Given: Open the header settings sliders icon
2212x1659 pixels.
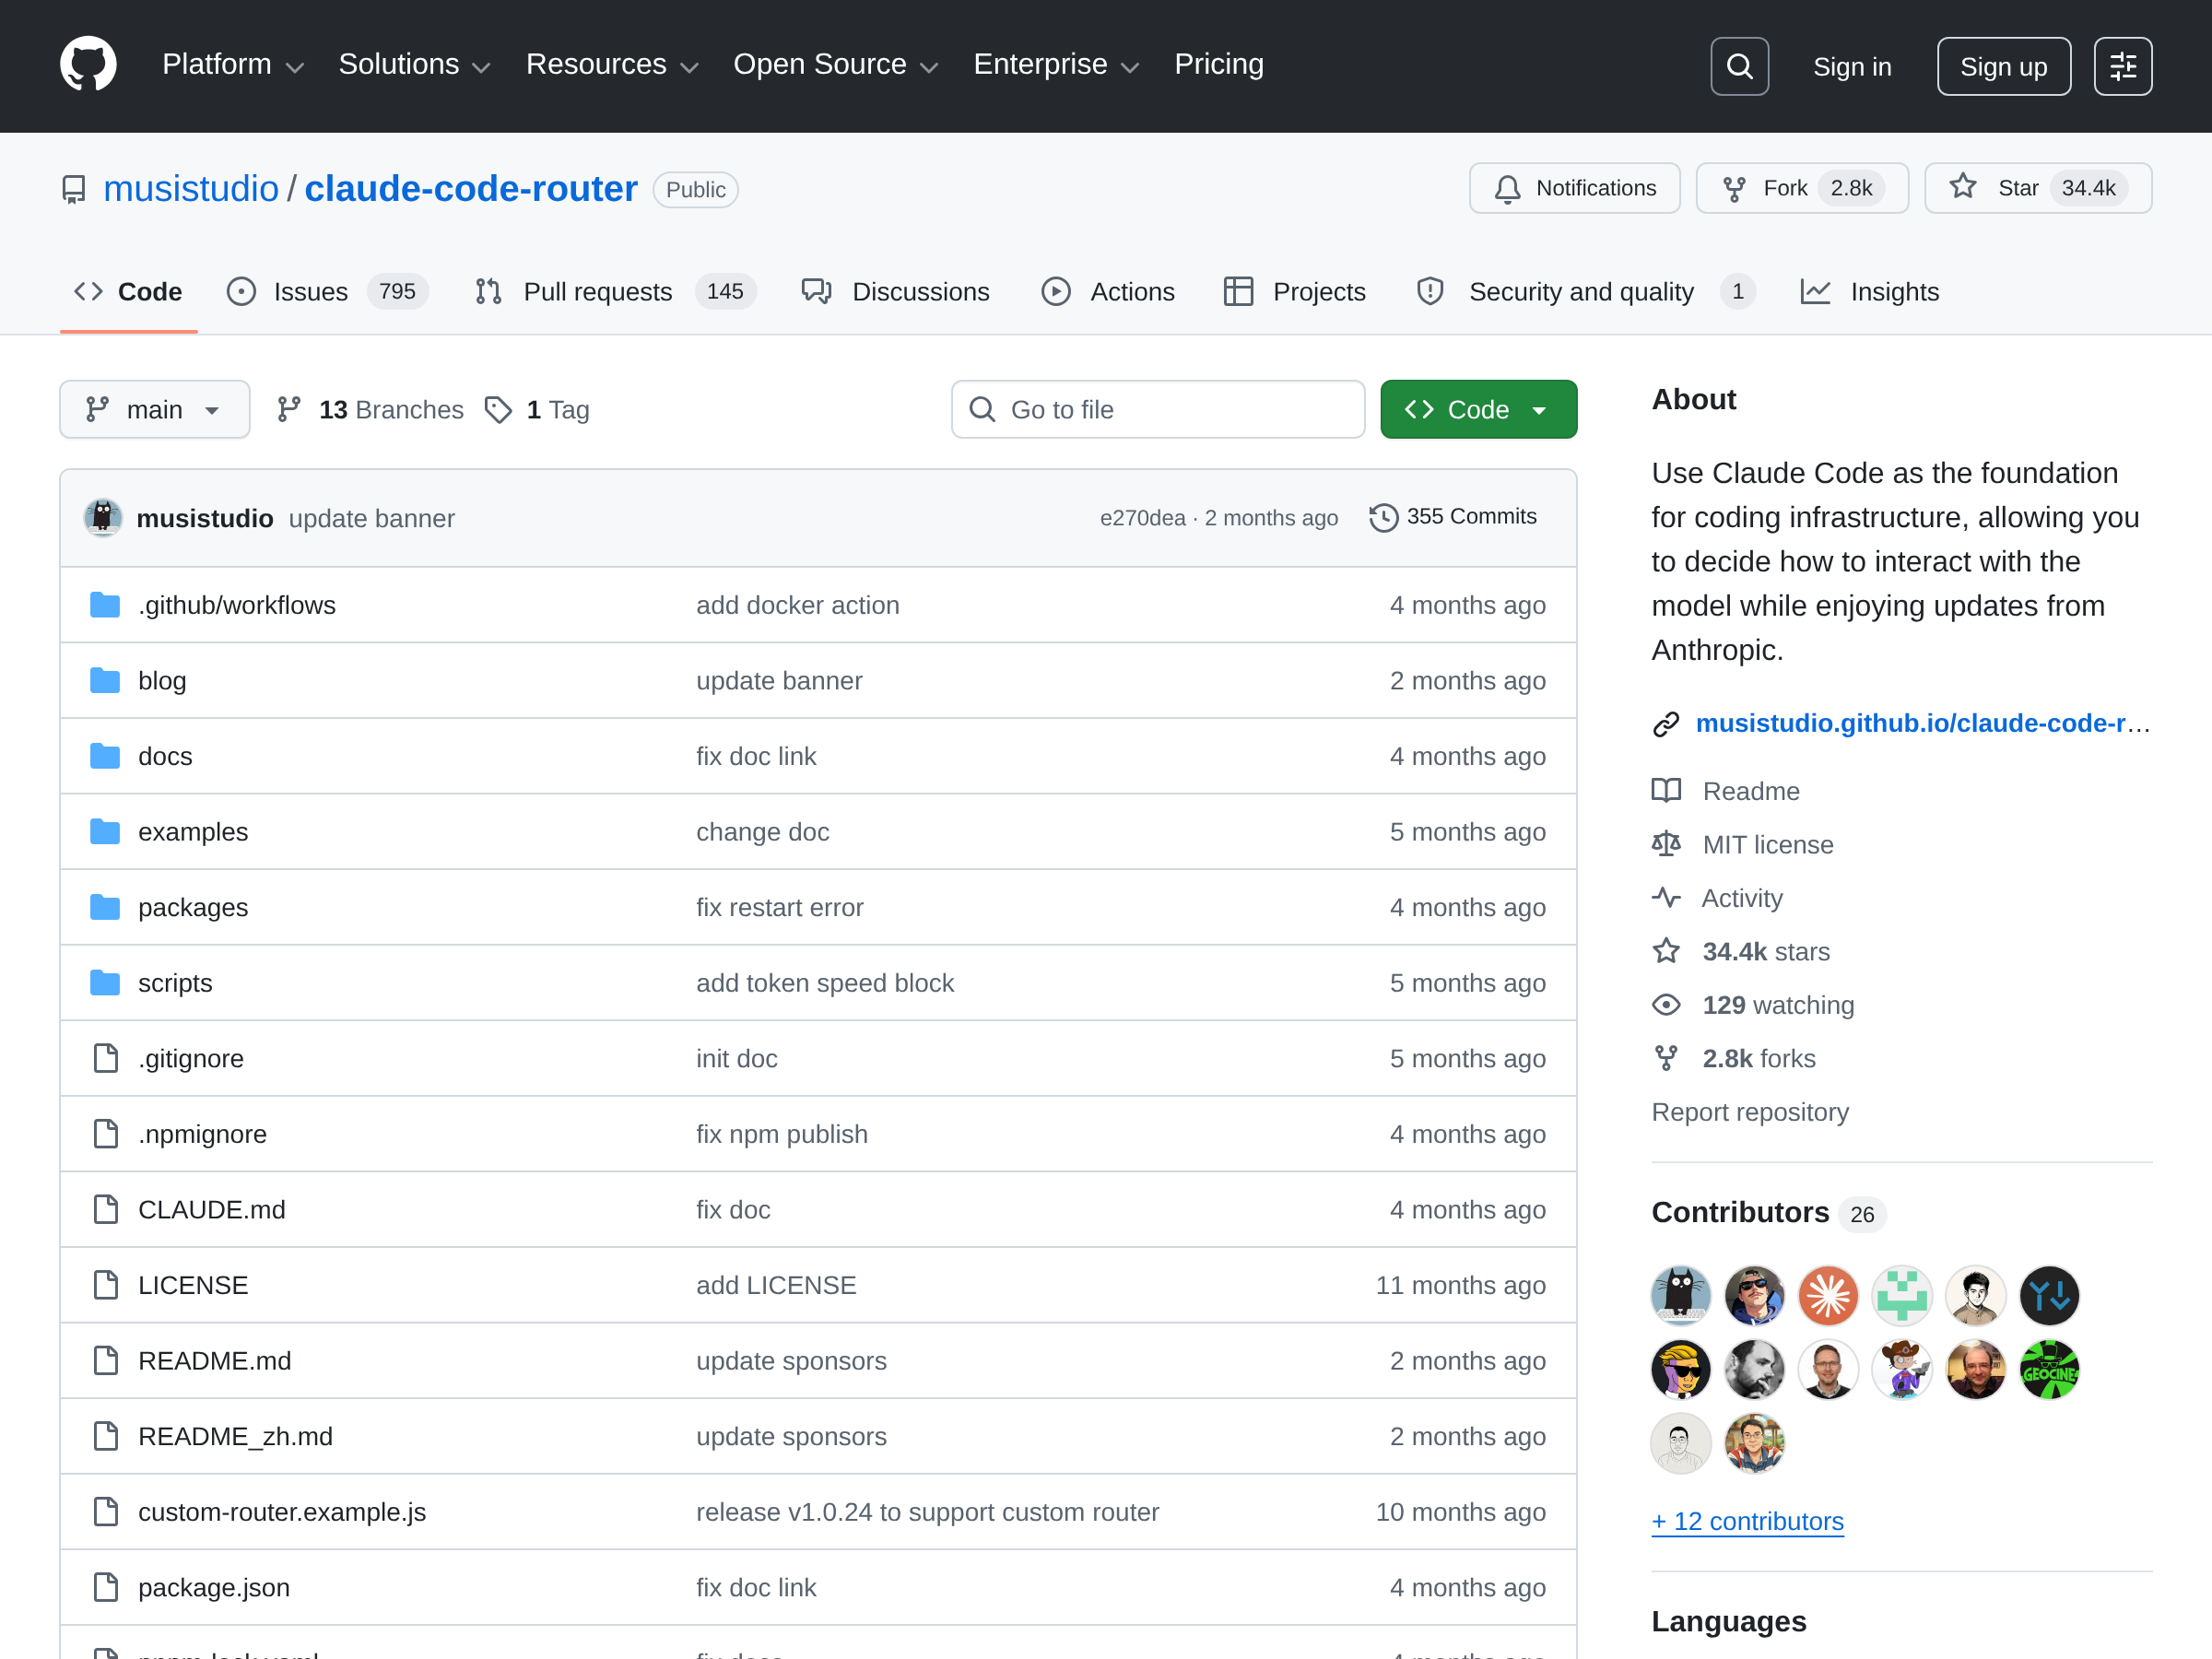Looking at the screenshot, I should point(2122,66).
